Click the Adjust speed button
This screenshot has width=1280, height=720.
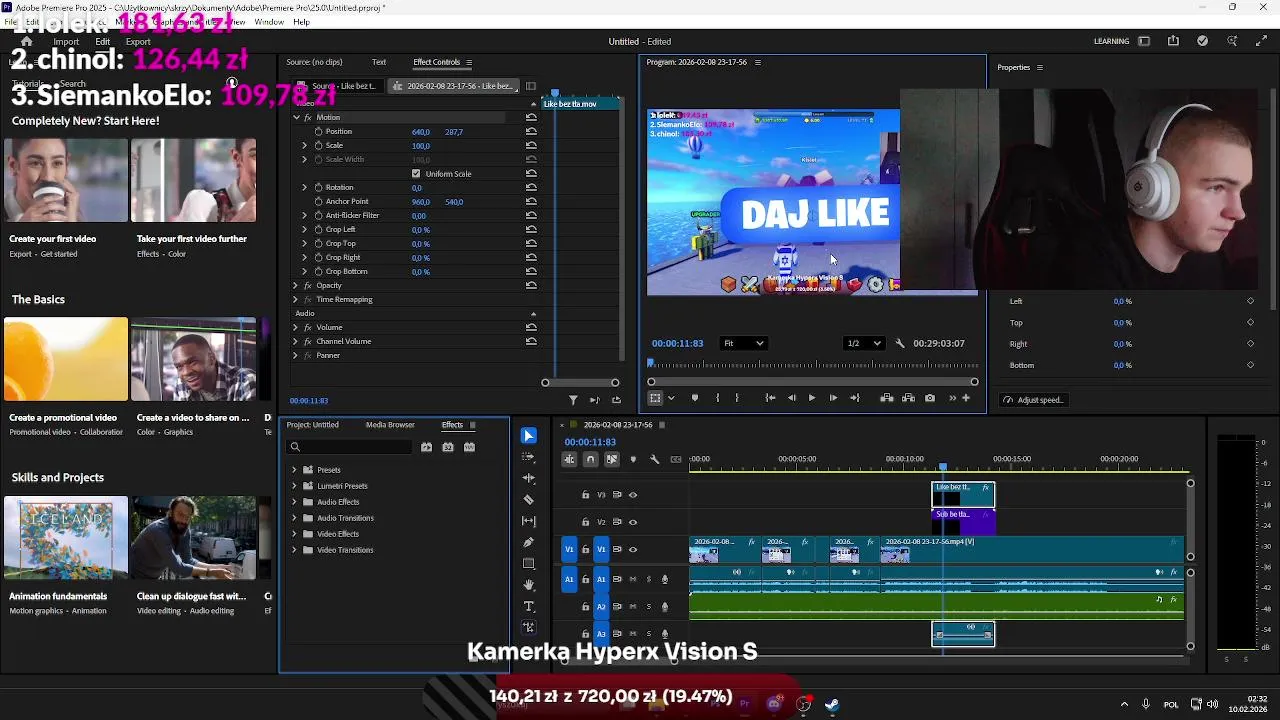point(1034,400)
